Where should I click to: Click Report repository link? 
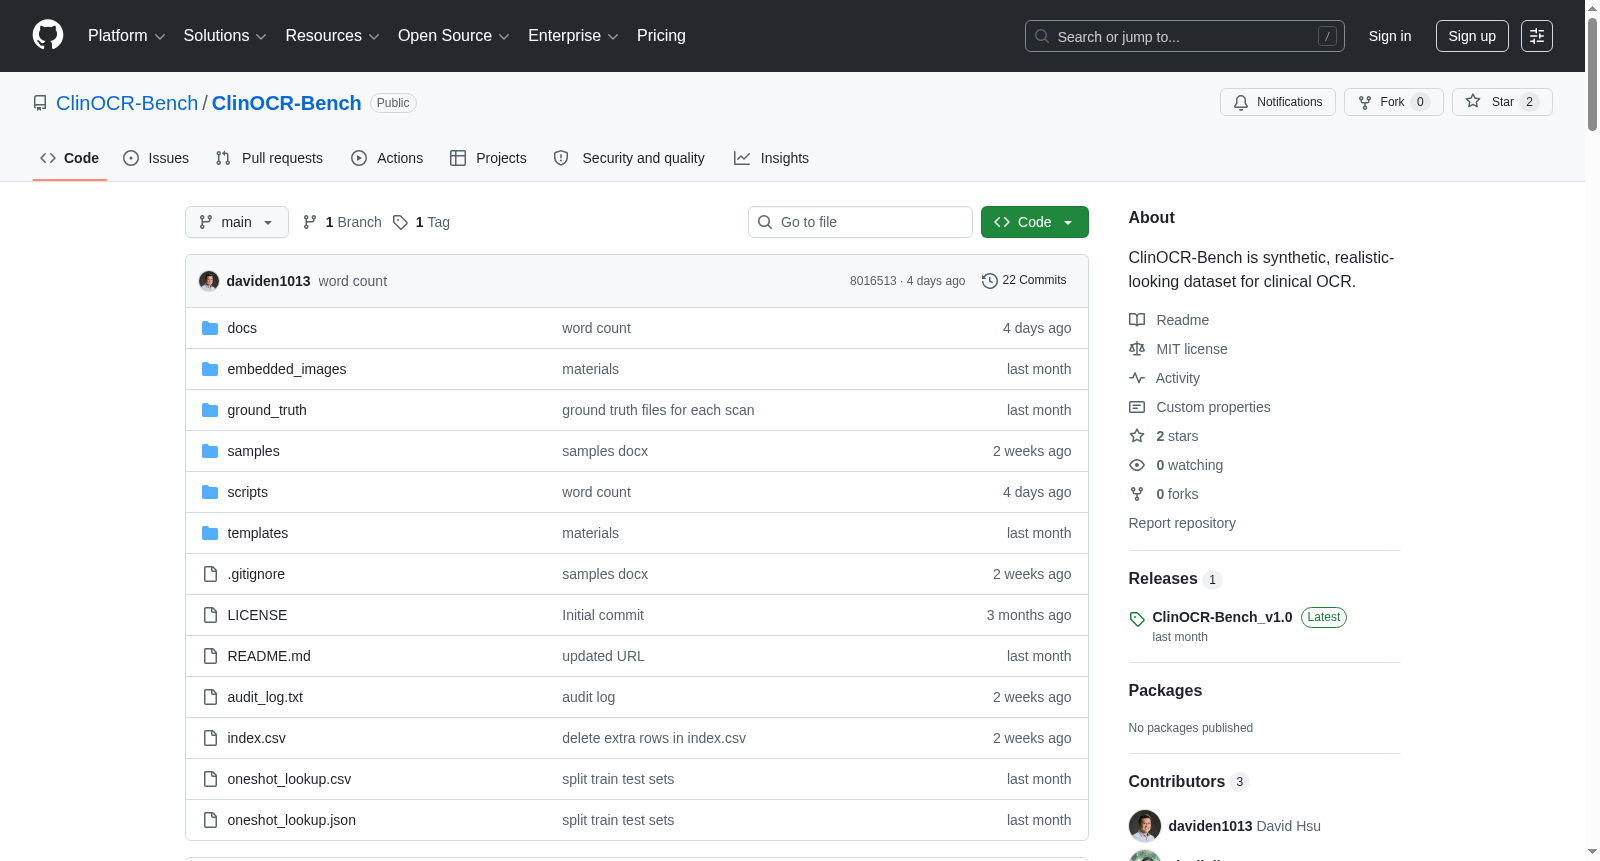[1182, 523]
